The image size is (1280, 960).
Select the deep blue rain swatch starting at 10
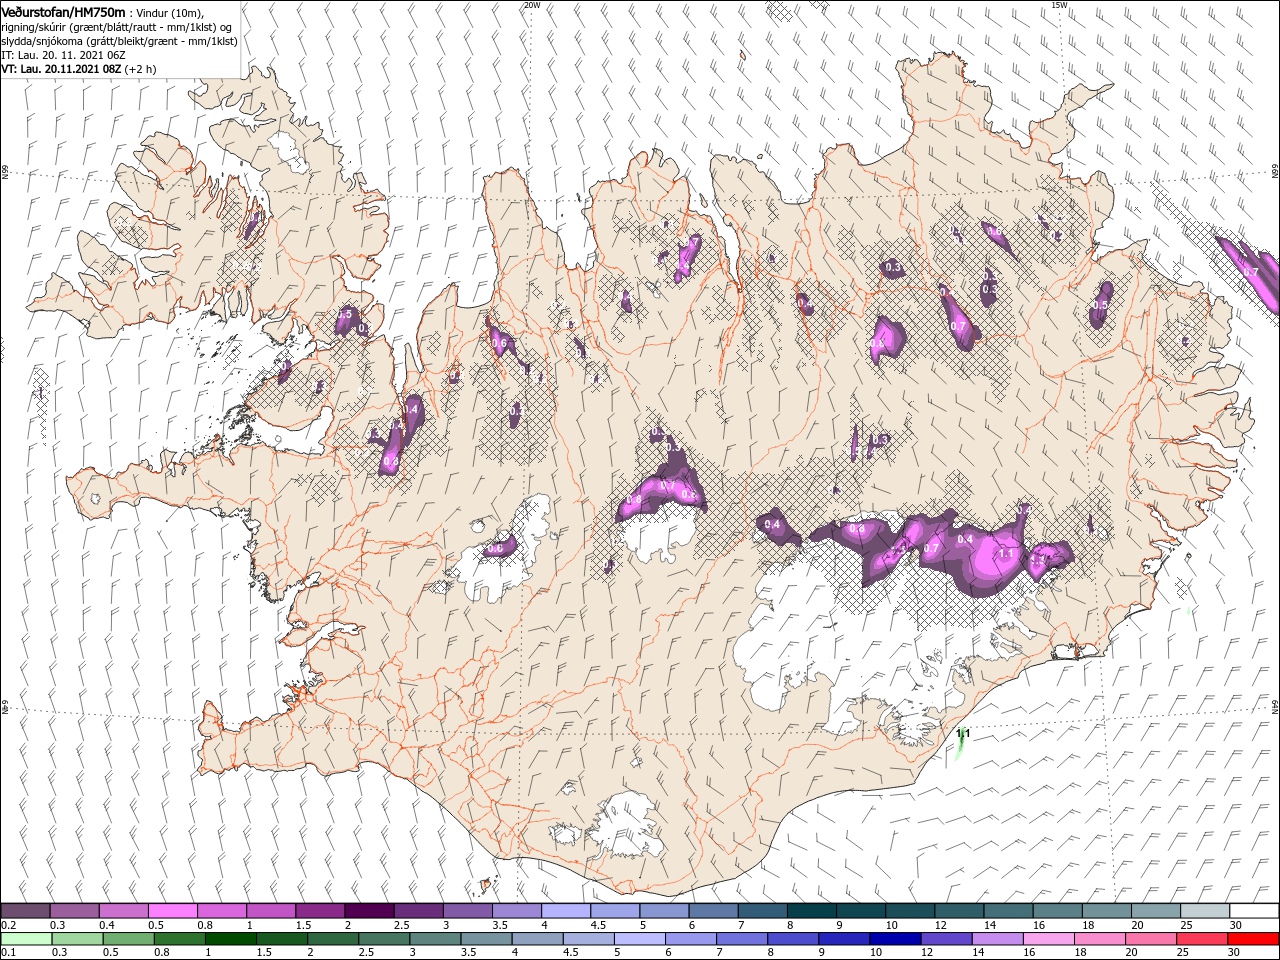[896, 939]
